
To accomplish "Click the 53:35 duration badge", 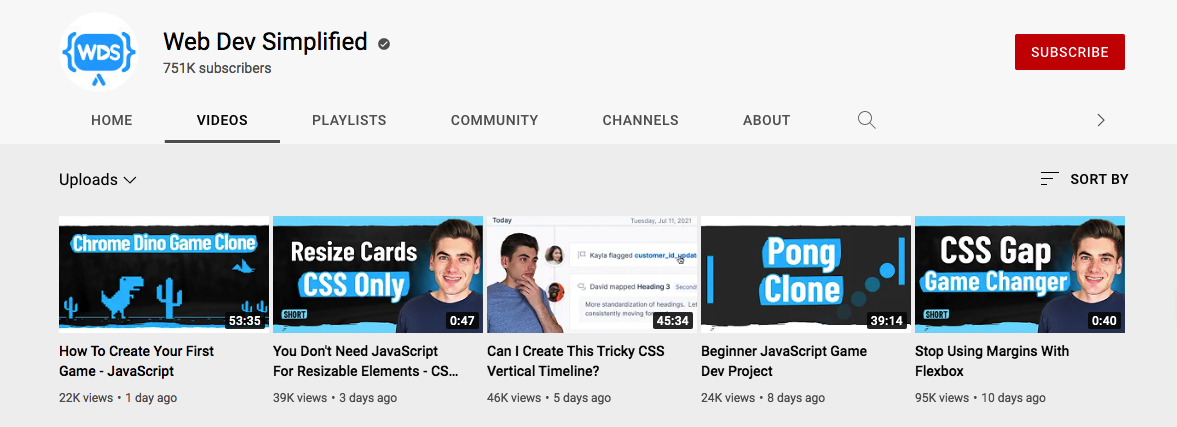I will (x=245, y=321).
